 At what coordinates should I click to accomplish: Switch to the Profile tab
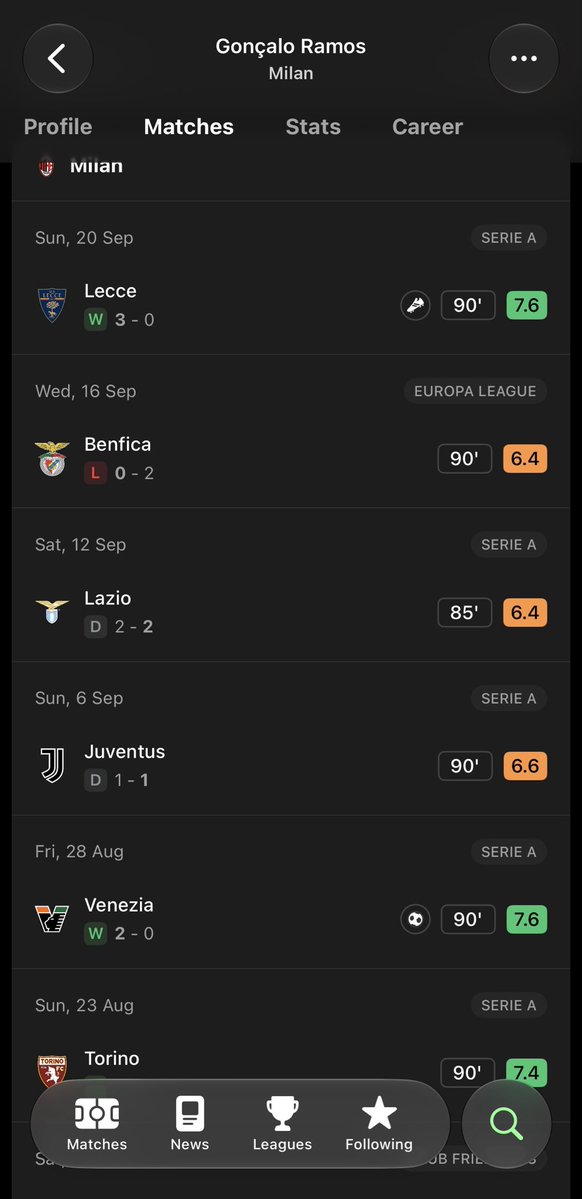click(x=58, y=127)
